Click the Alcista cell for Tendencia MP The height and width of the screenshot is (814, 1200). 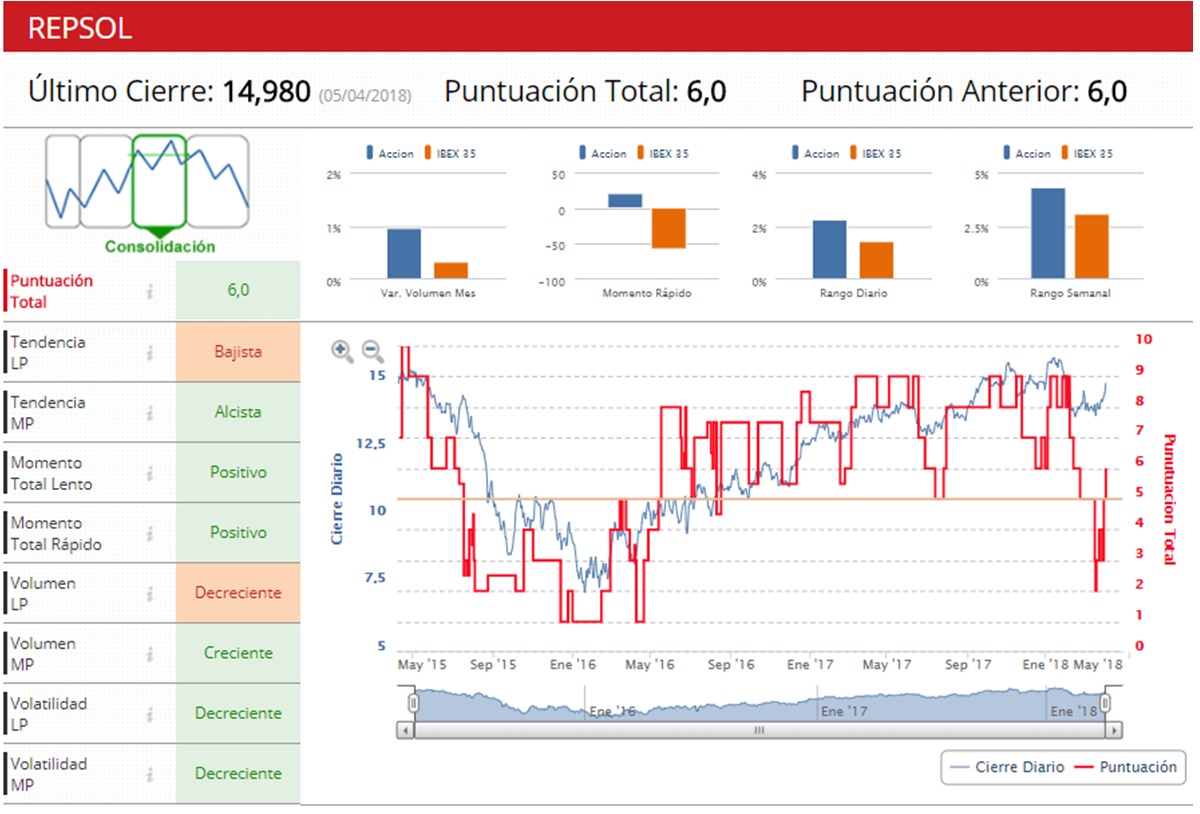238,412
